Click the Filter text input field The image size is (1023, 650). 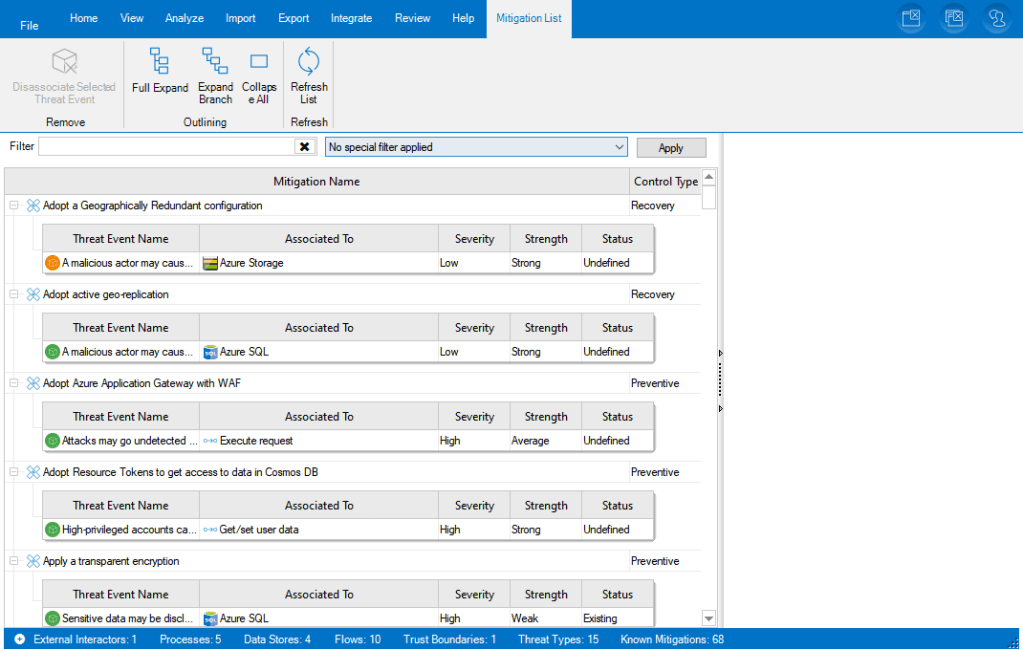pos(165,147)
